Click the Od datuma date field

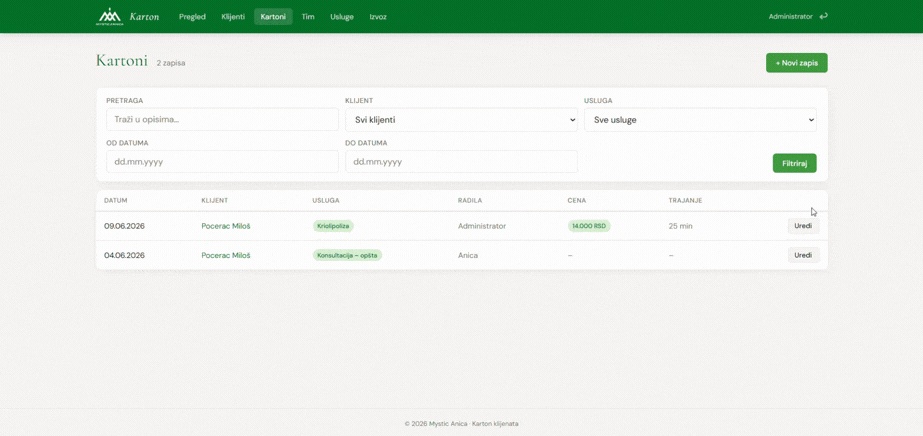pyautogui.click(x=223, y=161)
